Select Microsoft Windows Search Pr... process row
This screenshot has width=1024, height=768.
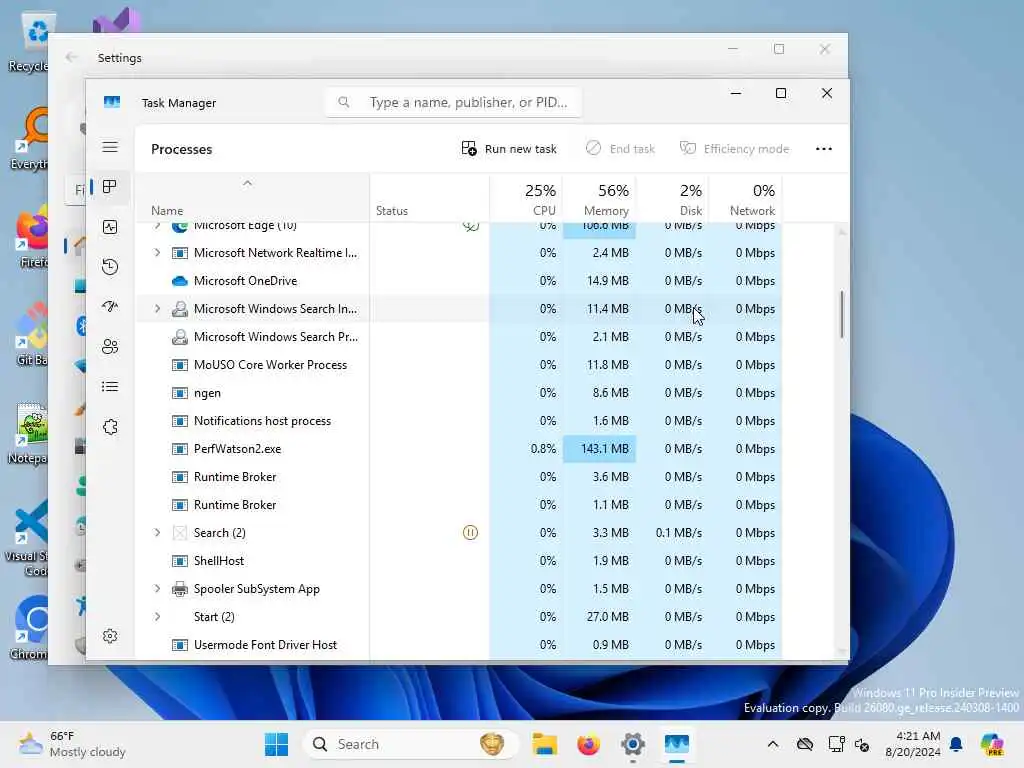coord(458,337)
